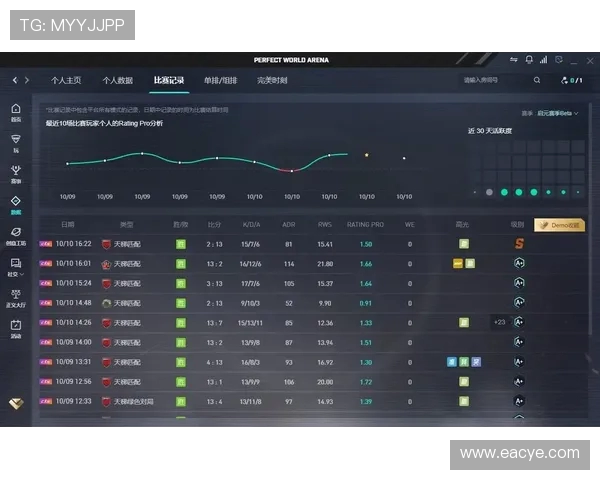600x480 pixels.
Task: Click the A+ badge on 10/09 14:00 match
Action: pyautogui.click(x=519, y=342)
